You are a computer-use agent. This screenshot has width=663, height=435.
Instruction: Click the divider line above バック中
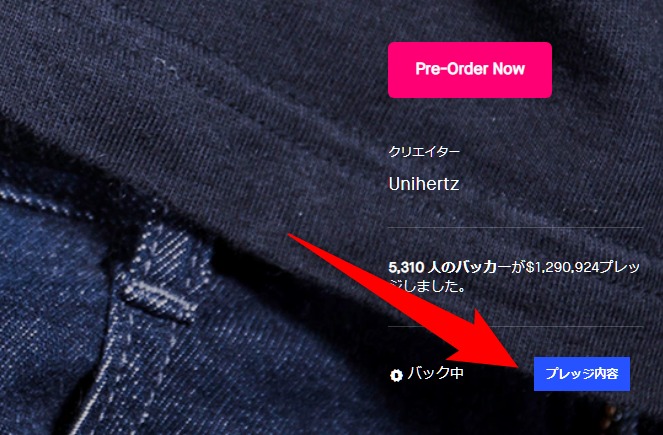point(515,327)
